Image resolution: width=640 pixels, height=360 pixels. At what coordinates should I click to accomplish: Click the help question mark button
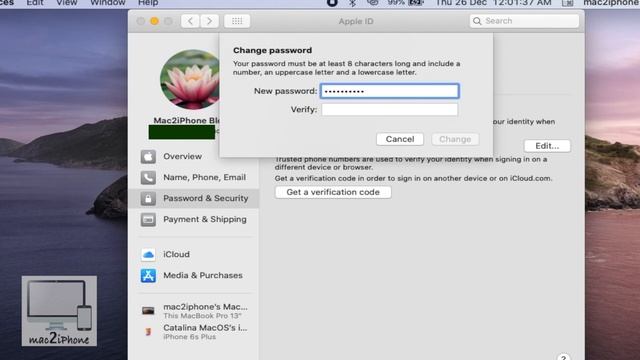(x=563, y=357)
